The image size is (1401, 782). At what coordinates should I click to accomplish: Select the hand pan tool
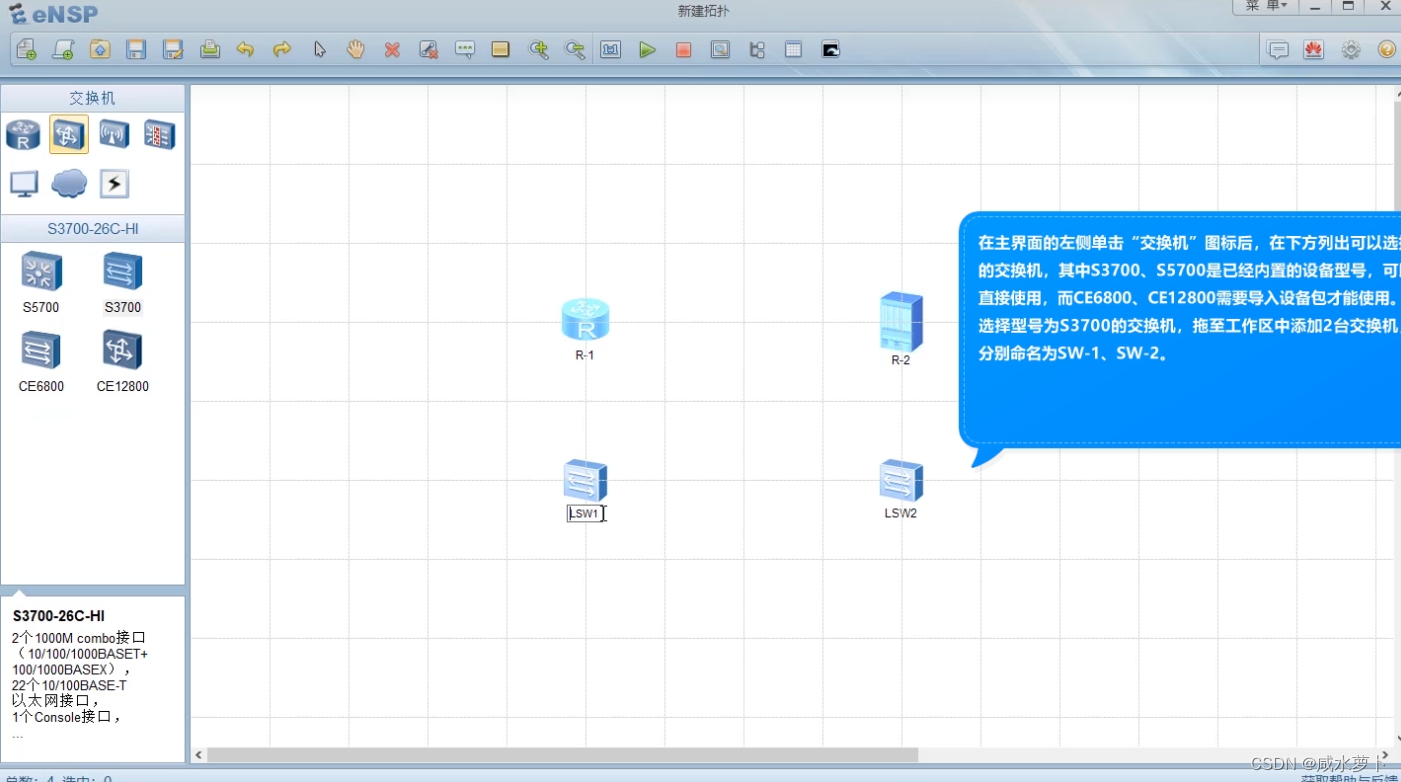pos(355,49)
